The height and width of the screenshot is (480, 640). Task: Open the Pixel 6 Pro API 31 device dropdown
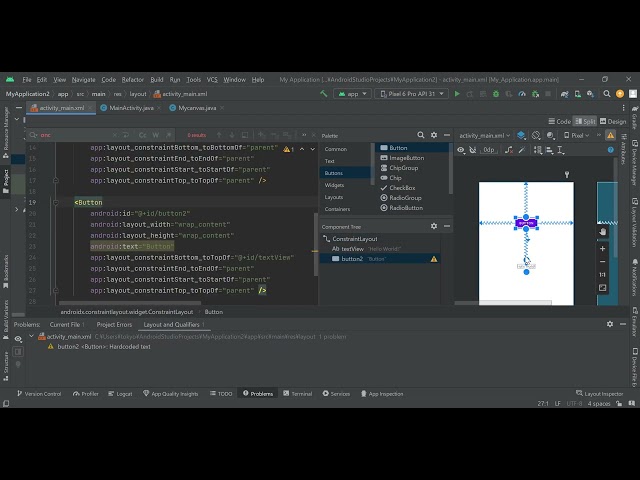[x=412, y=94]
